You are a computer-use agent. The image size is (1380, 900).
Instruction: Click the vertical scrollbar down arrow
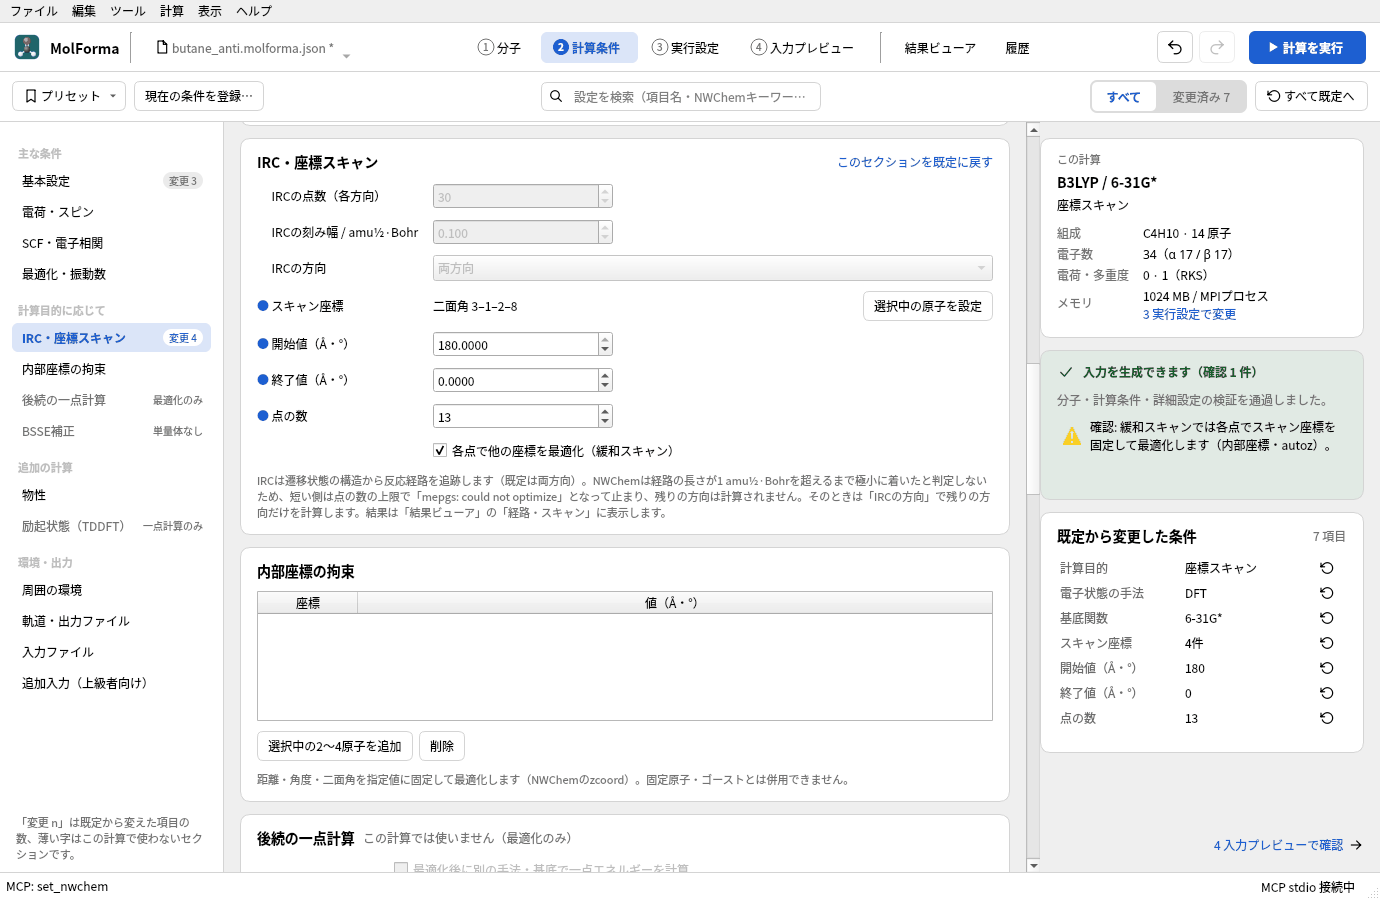1033,865
